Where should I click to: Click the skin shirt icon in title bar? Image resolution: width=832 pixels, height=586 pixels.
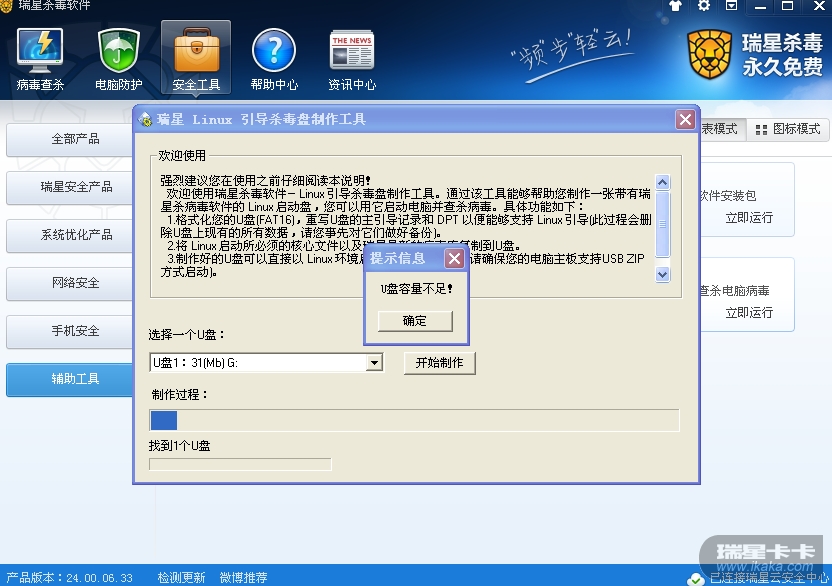coord(675,6)
